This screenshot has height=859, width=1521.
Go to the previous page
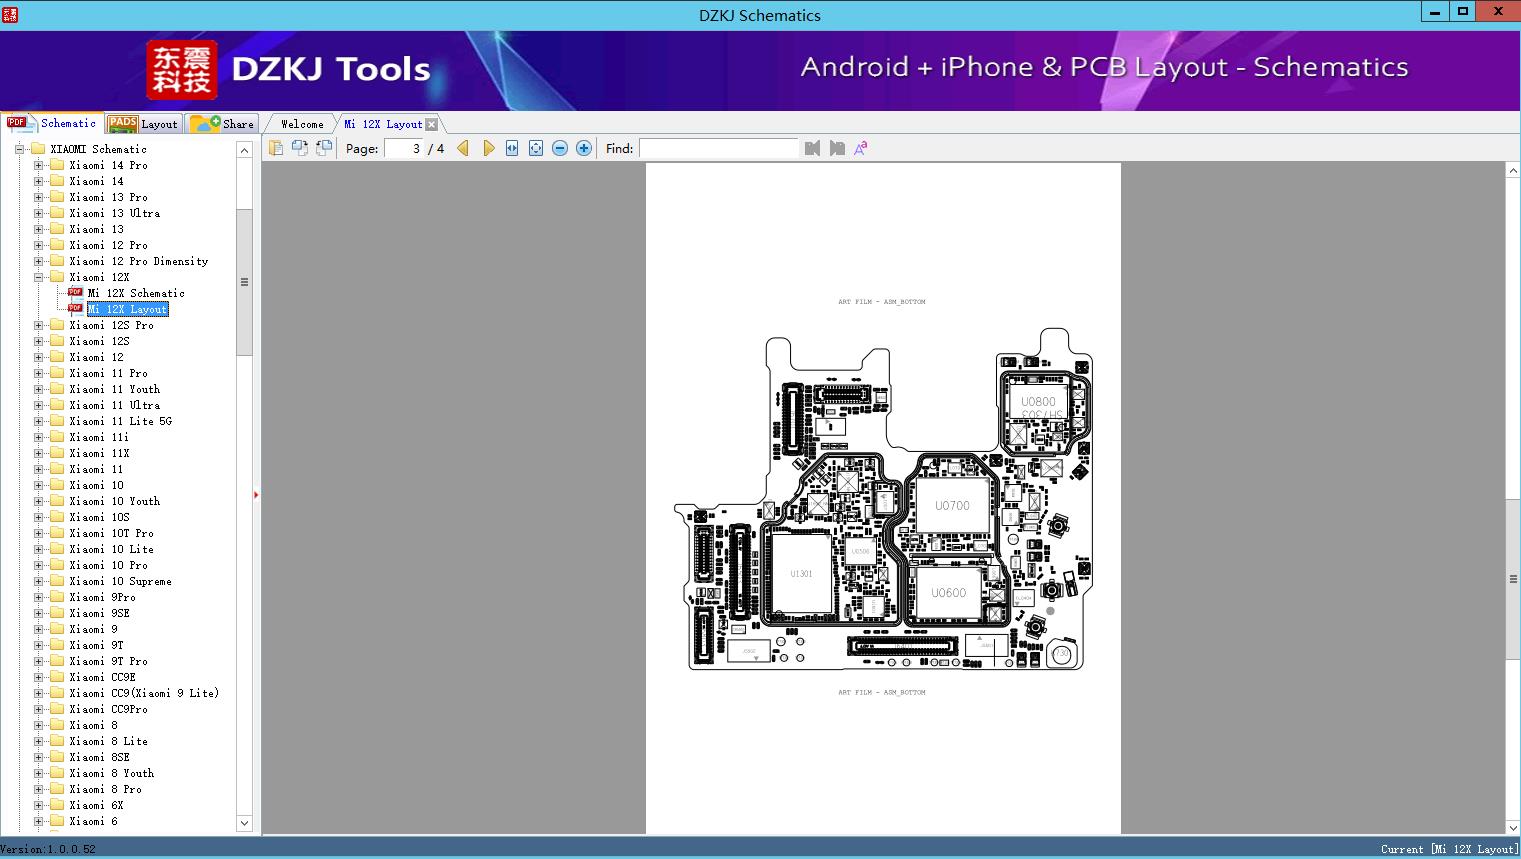click(463, 148)
